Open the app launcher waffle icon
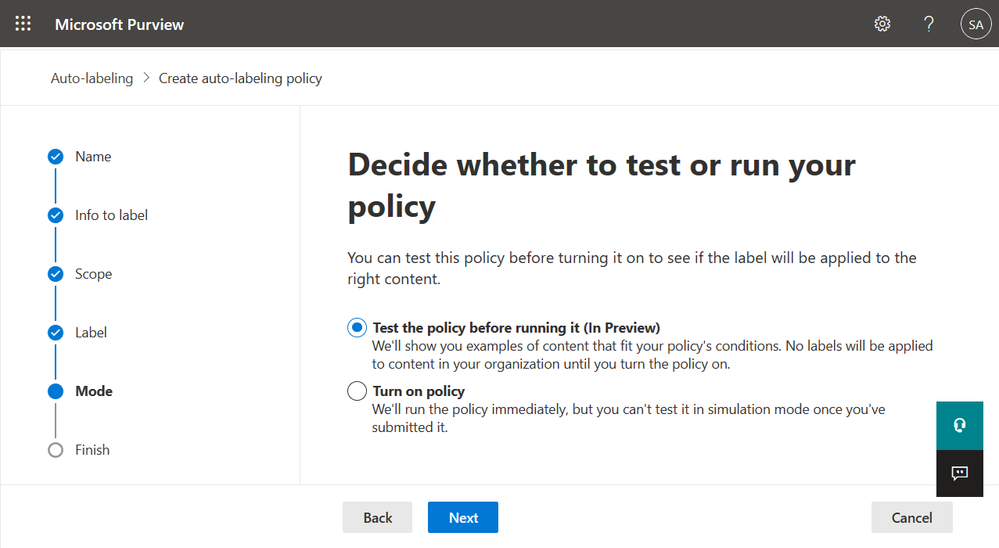Screen dimensions: 999x548 point(23,24)
